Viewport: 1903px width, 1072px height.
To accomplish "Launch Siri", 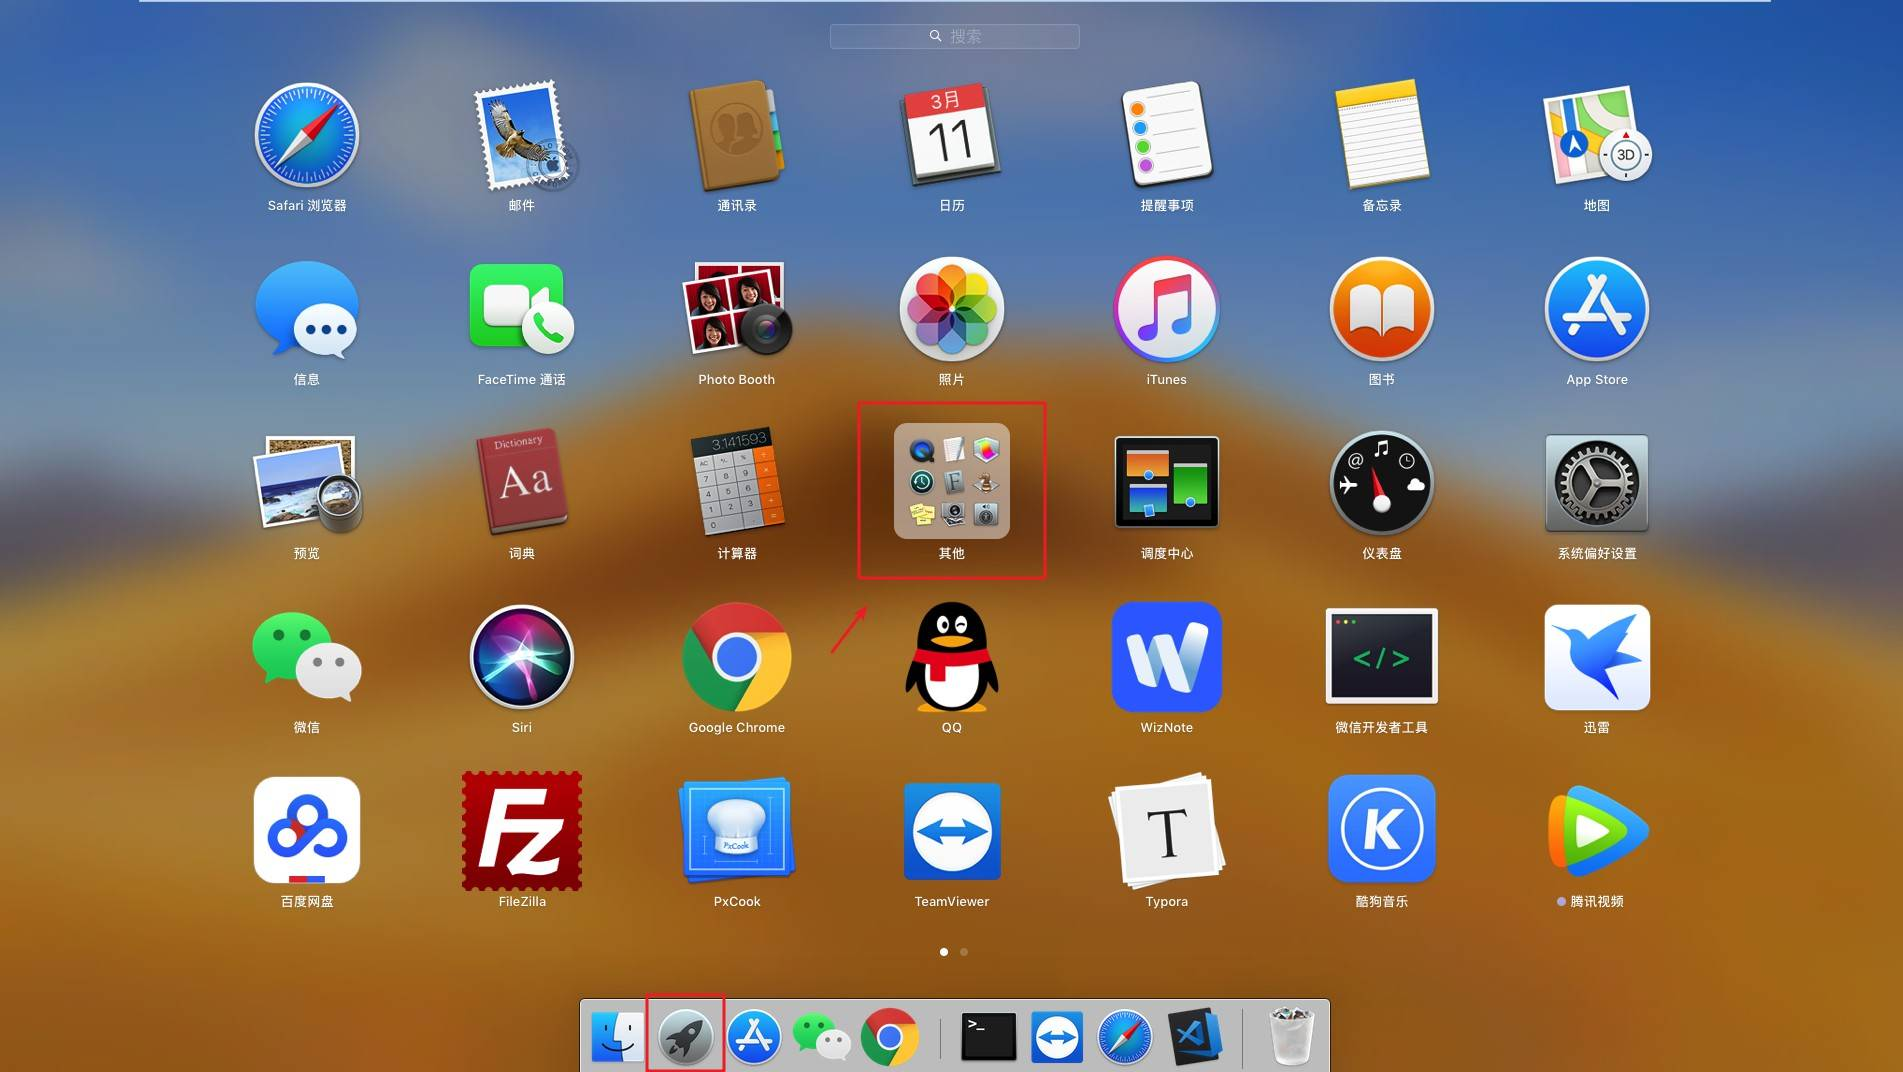I will (521, 657).
